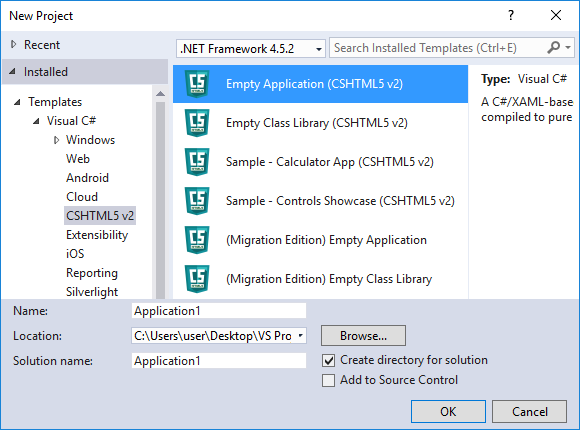Select the Windows template category

[90, 140]
